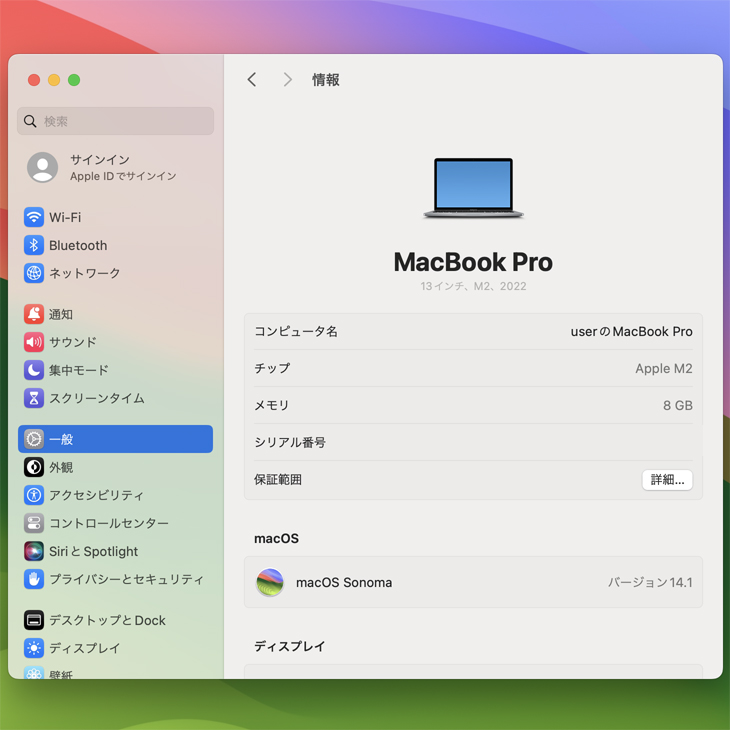Open 集中モード moon icon
The width and height of the screenshot is (730, 730).
click(x=34, y=370)
